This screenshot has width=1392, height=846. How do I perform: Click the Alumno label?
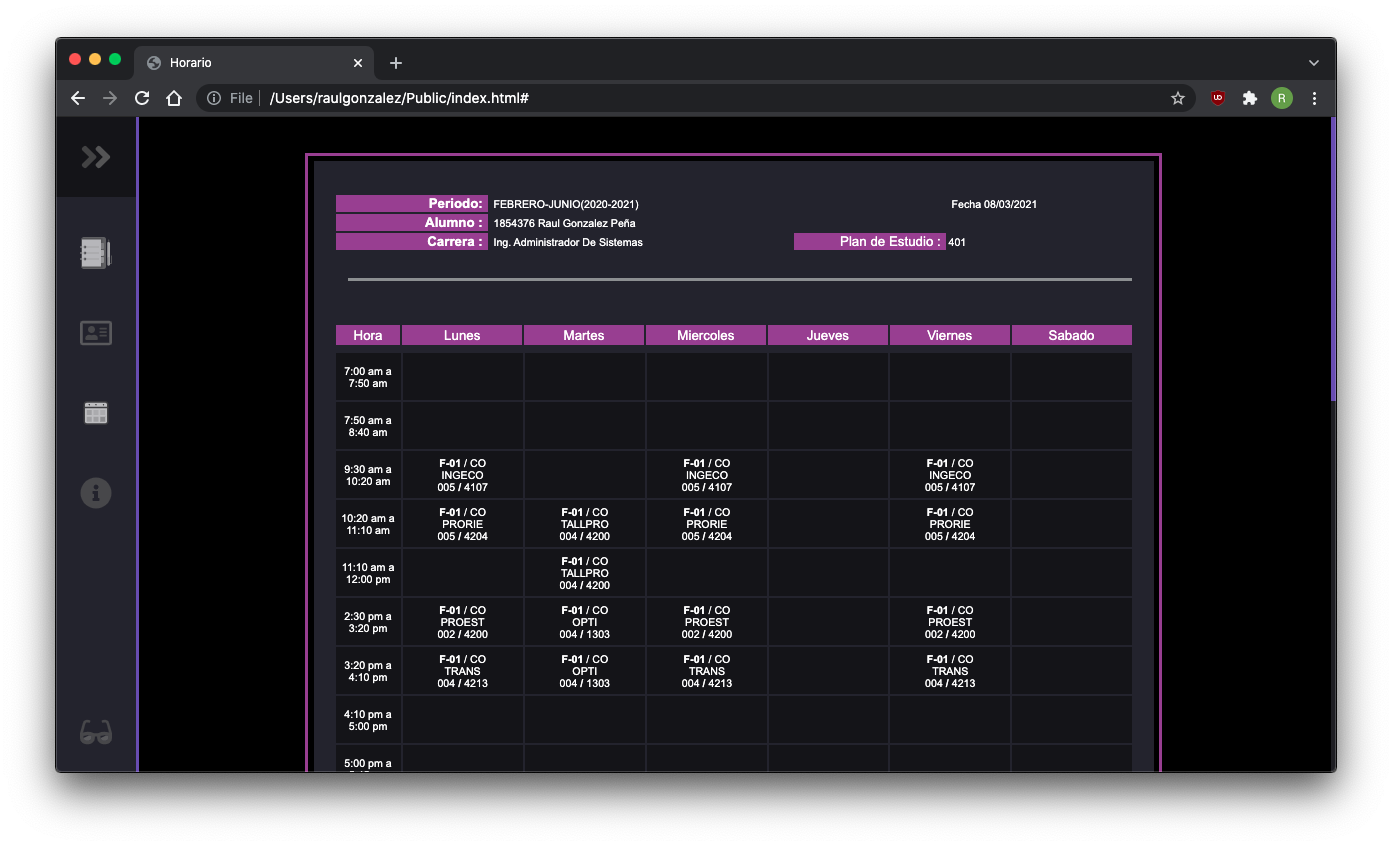point(412,222)
